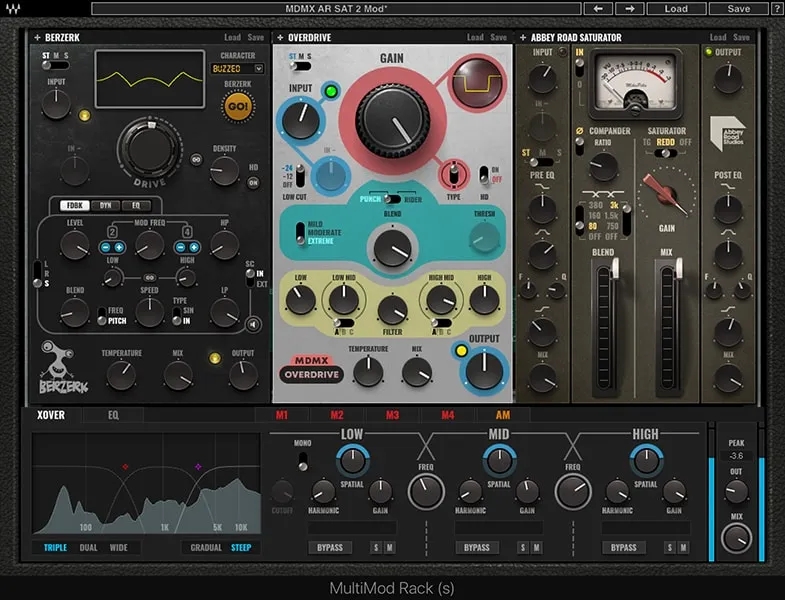Switch to the EQ tab
Viewport: 785px width, 600px height.
(112, 414)
